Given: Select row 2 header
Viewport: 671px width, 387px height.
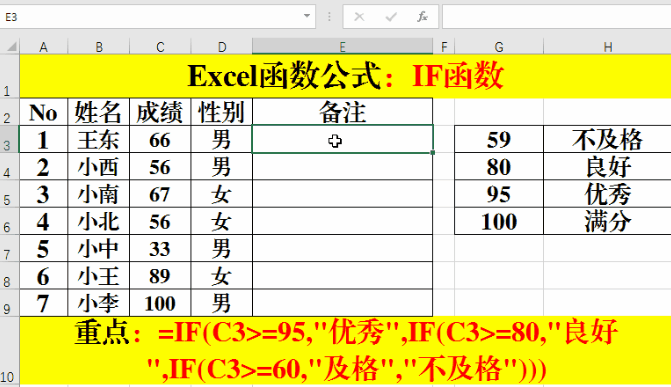Looking at the screenshot, I should (9, 112).
